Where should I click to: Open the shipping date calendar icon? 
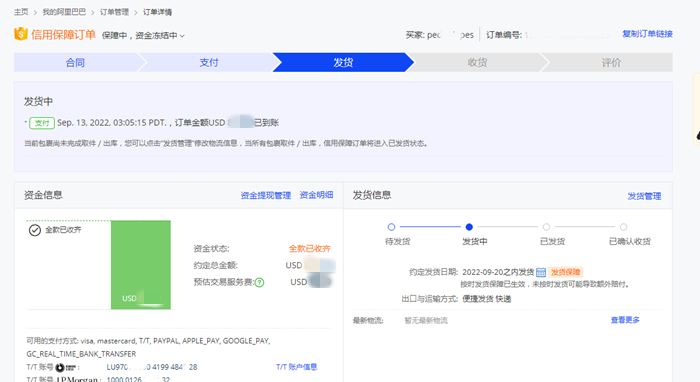[x=541, y=272]
